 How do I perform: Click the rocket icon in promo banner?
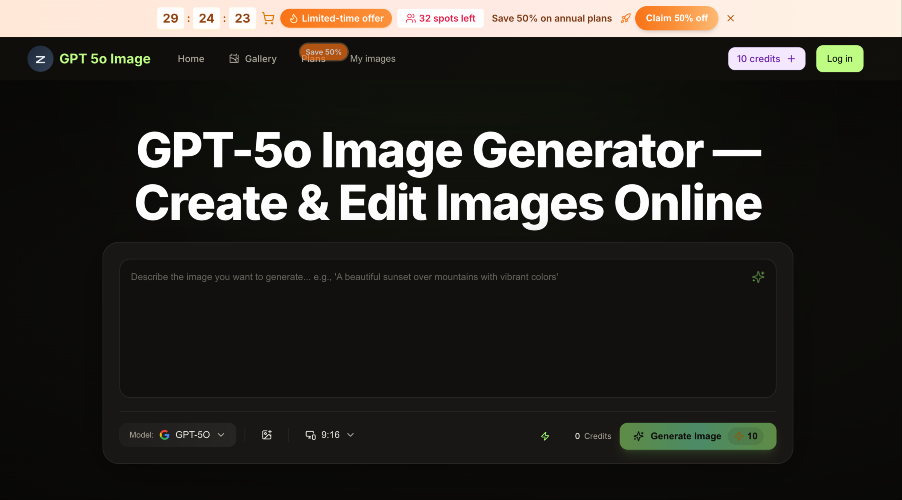point(625,18)
